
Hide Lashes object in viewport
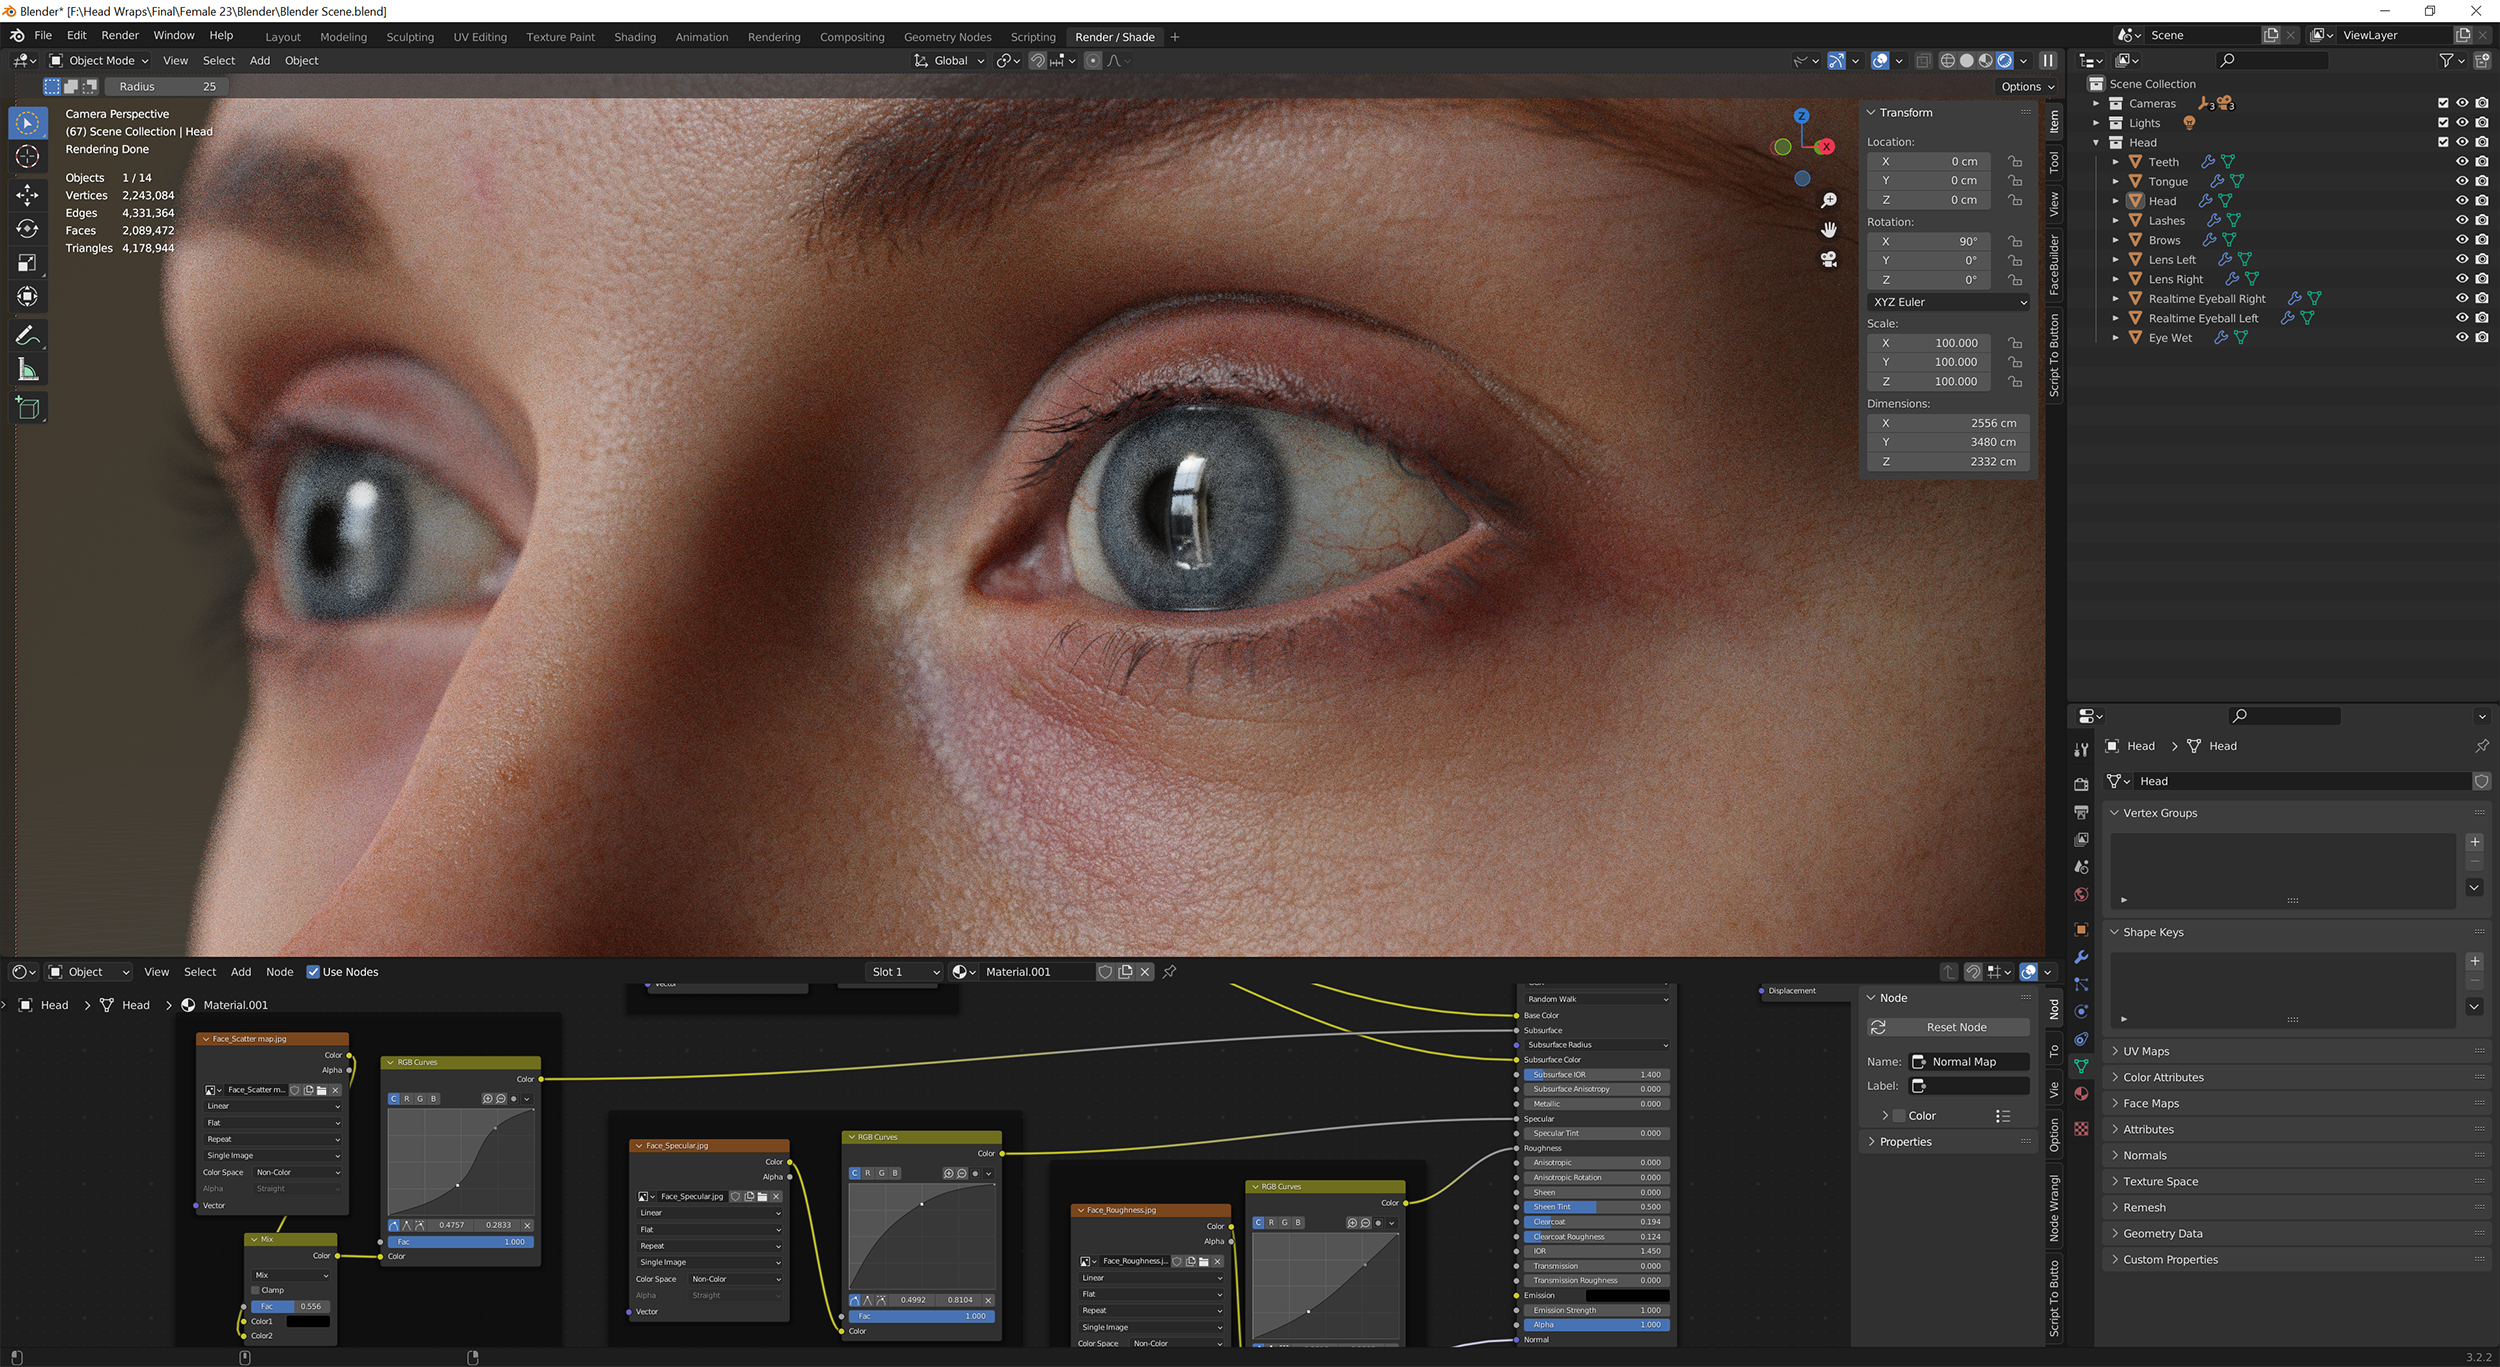click(2462, 220)
